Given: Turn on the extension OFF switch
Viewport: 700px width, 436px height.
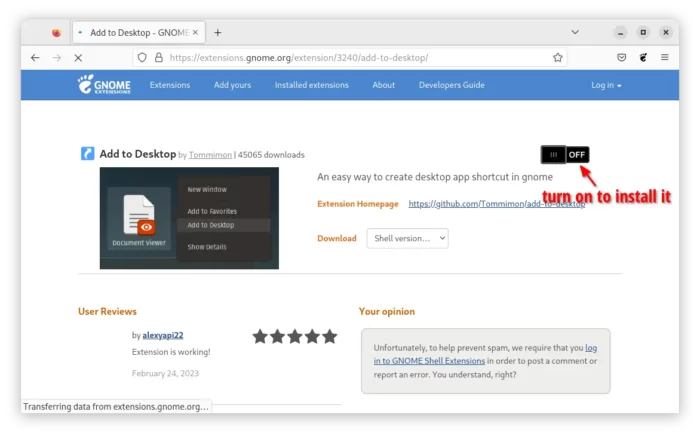Looking at the screenshot, I should pos(565,155).
